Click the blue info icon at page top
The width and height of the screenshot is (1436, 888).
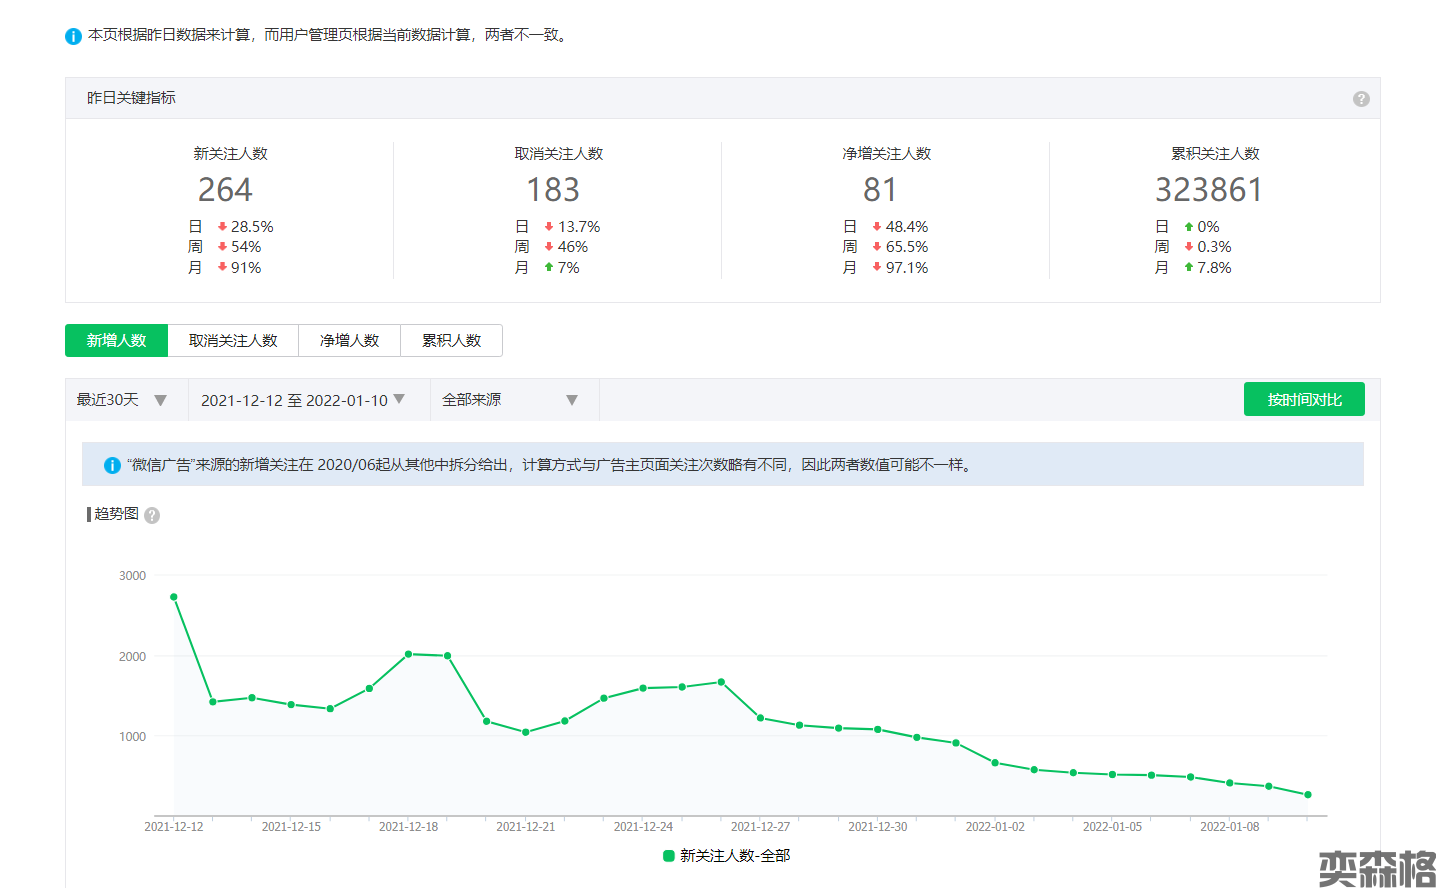[73, 36]
